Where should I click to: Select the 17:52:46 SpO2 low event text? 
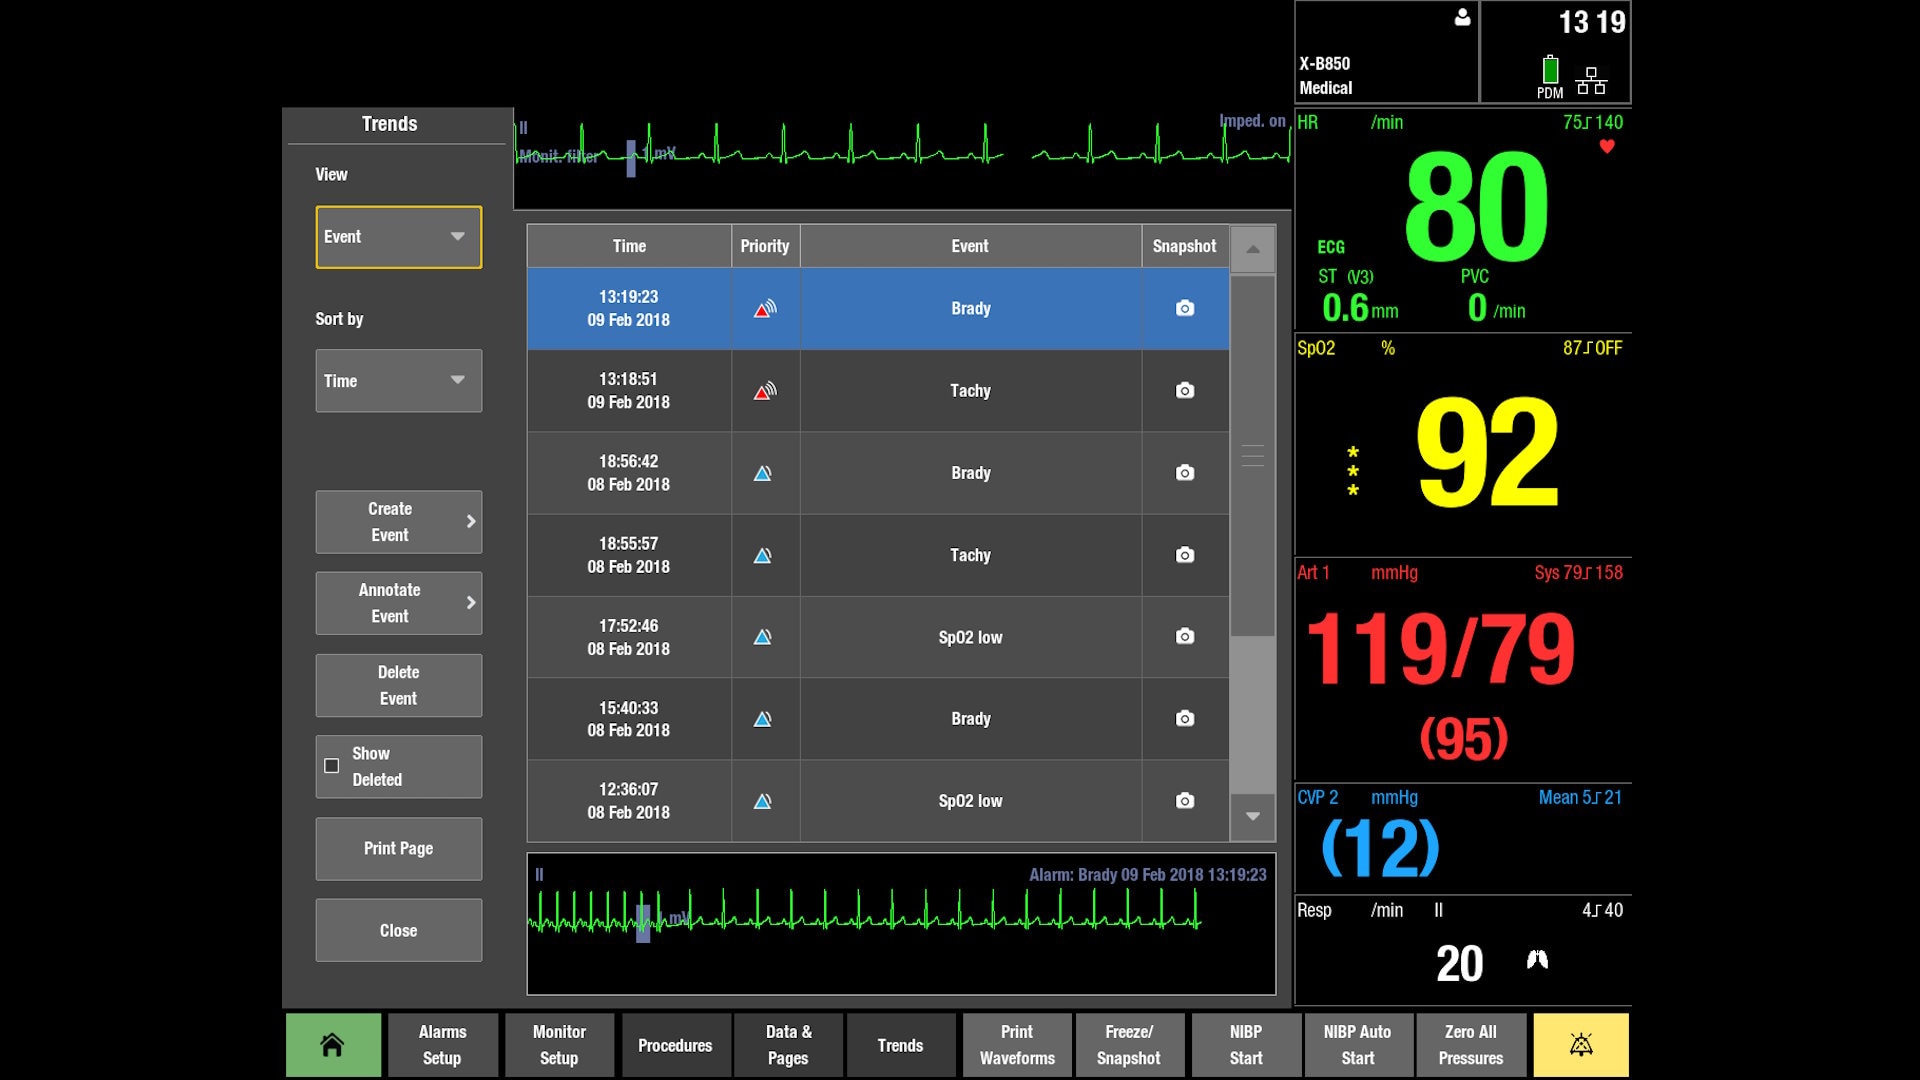point(970,637)
